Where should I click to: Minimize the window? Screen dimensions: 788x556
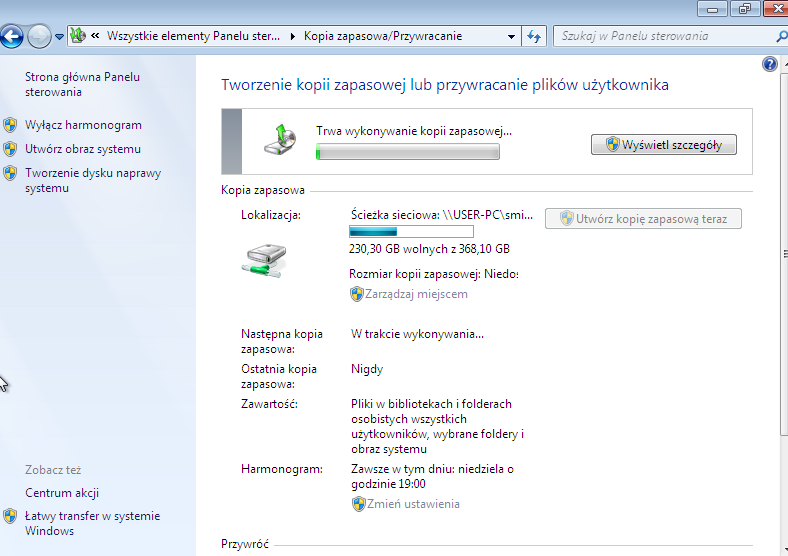pyautogui.click(x=712, y=9)
